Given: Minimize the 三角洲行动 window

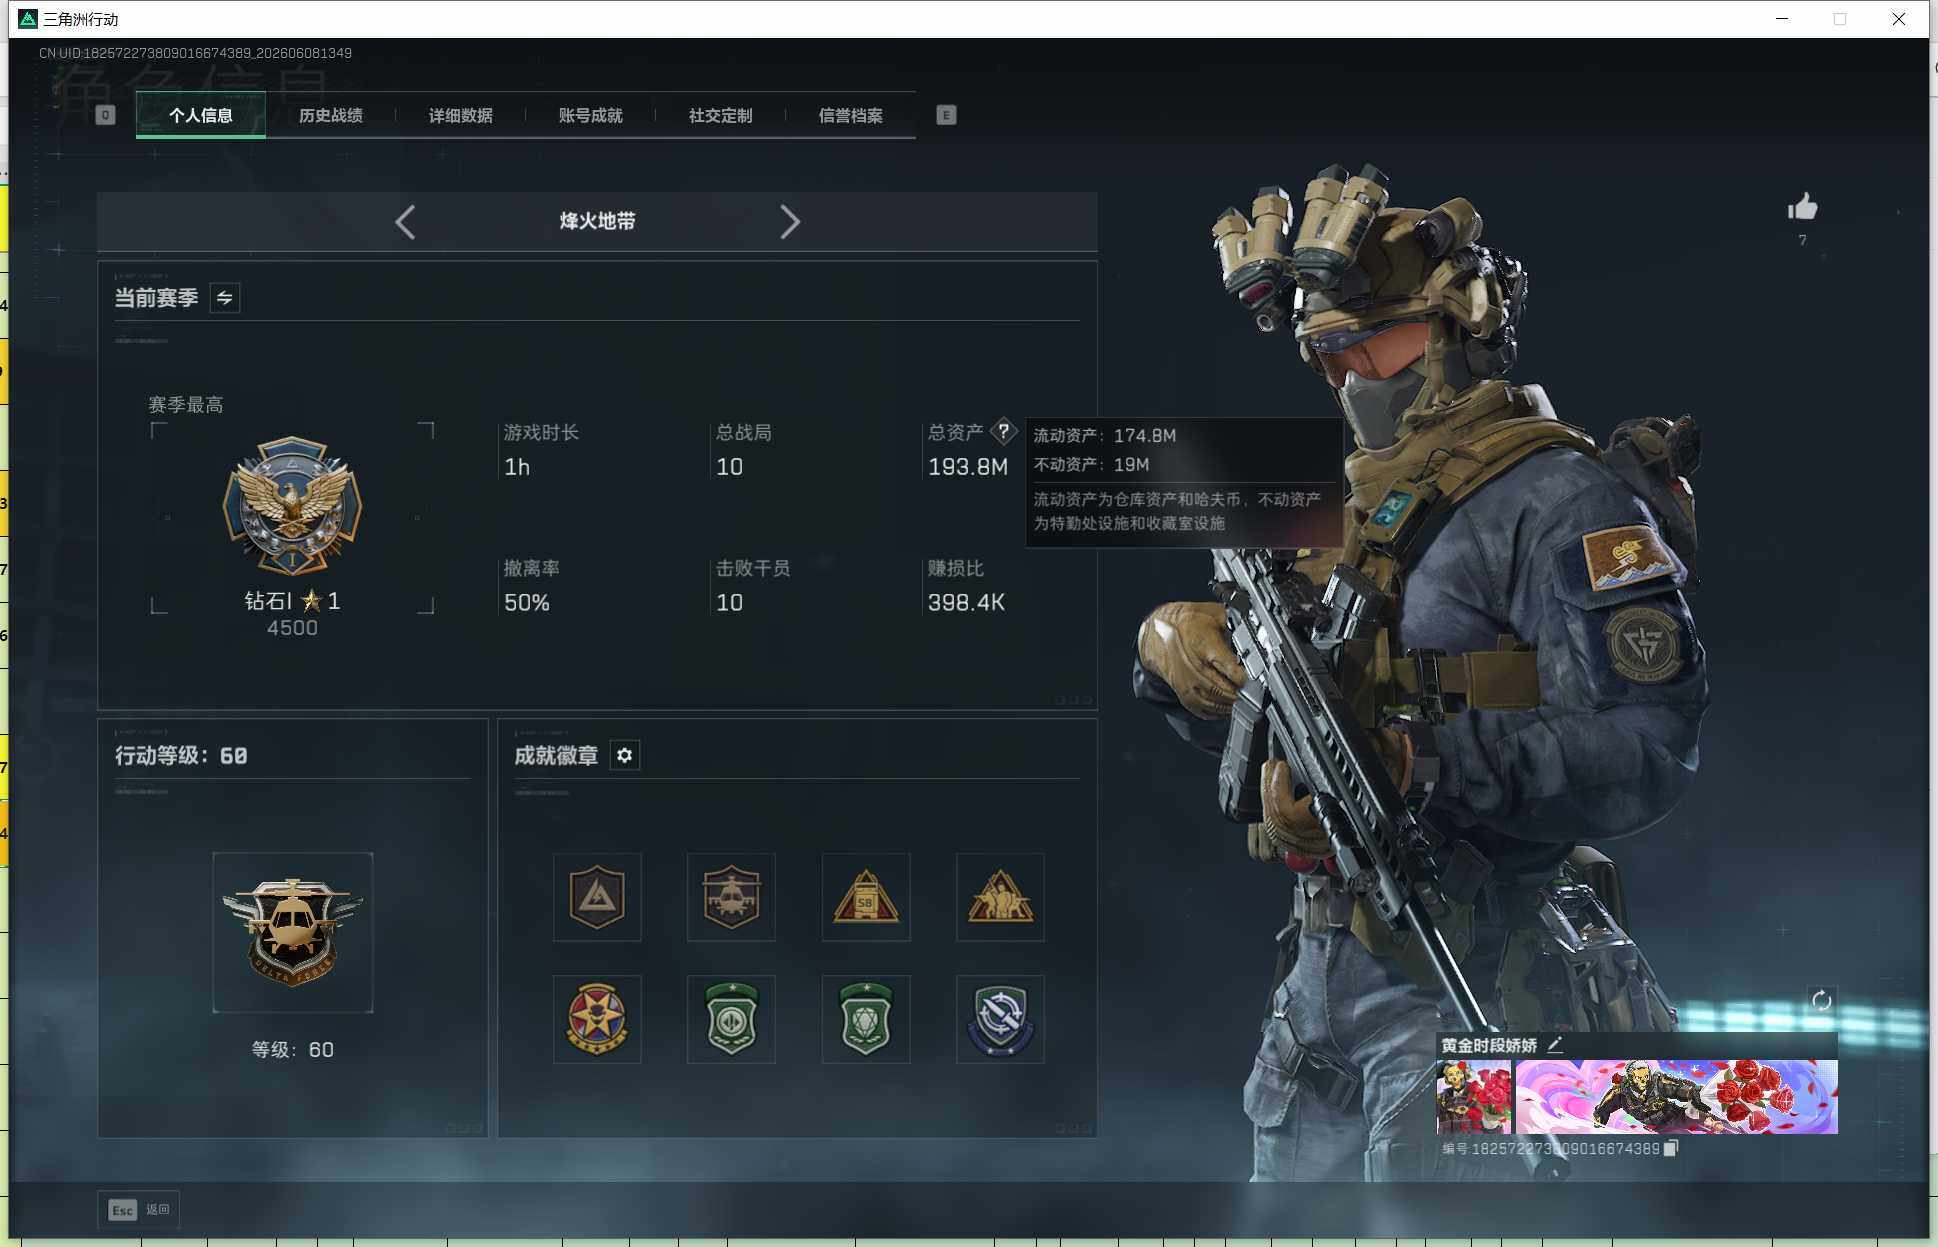Looking at the screenshot, I should coord(1782,19).
